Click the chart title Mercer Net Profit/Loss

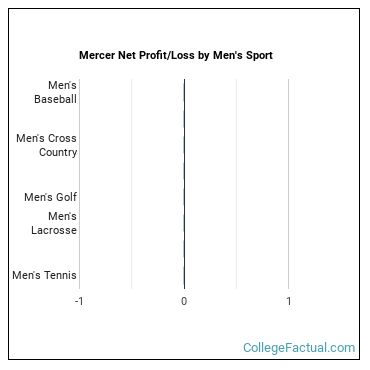(x=176, y=55)
